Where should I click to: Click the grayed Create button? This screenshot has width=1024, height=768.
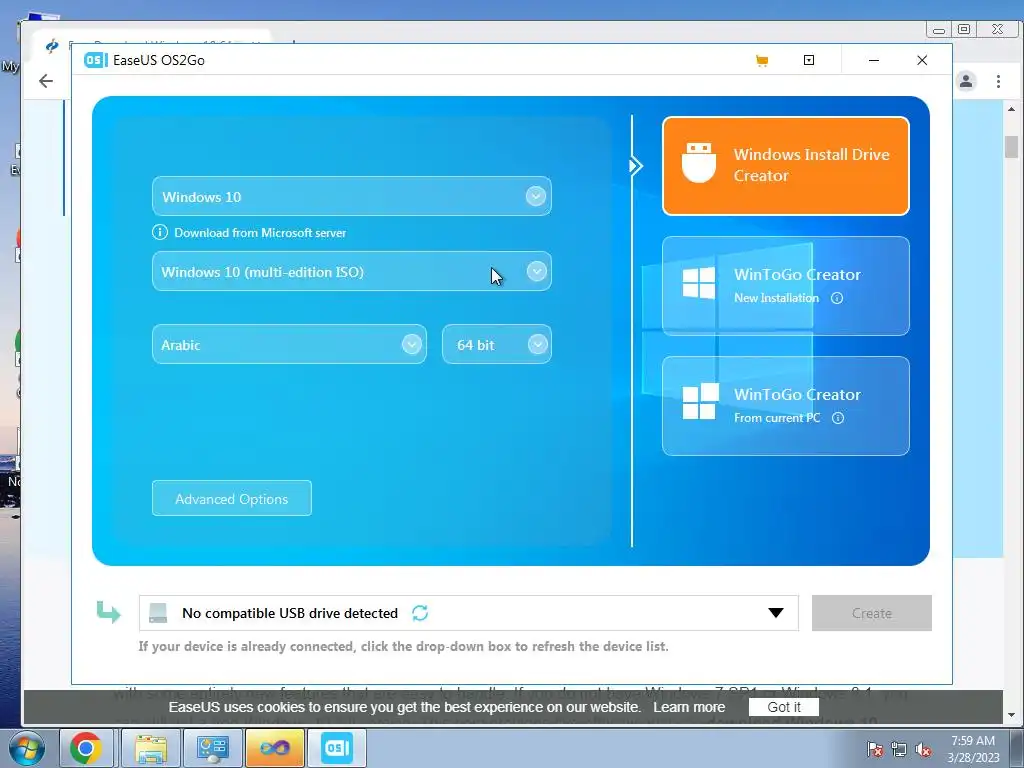tap(872, 613)
